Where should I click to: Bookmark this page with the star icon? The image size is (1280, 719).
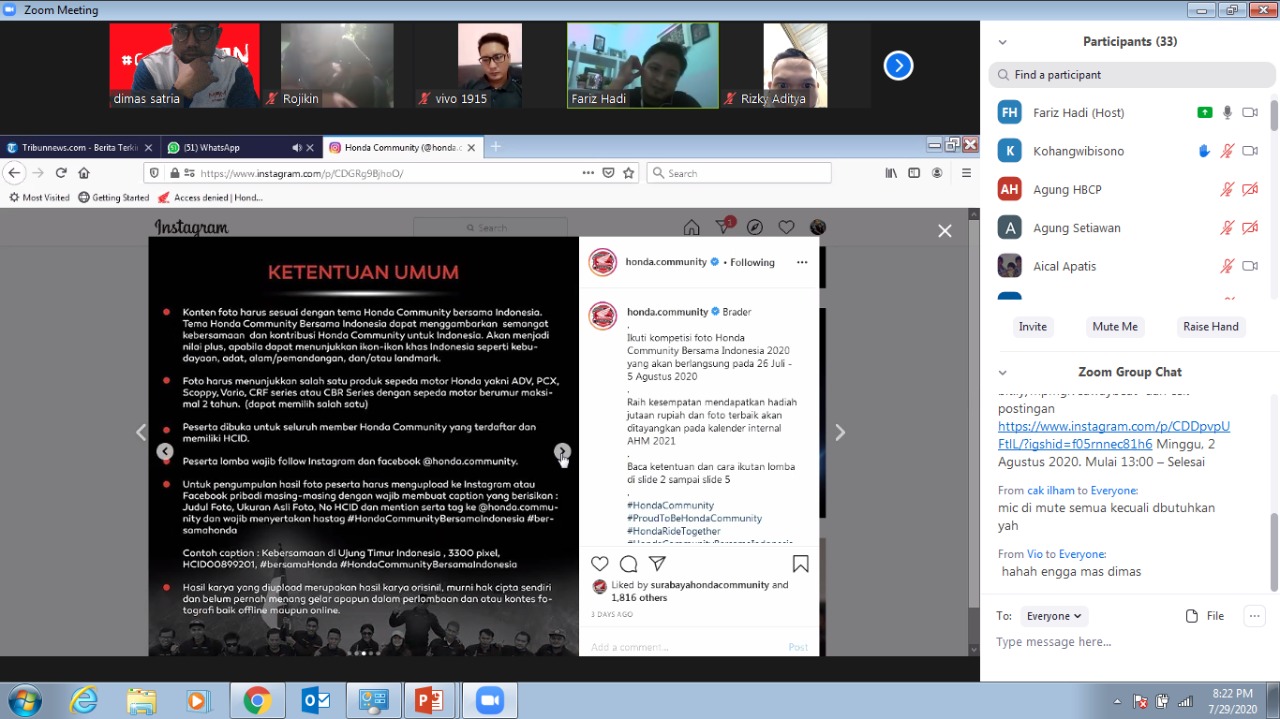(629, 173)
